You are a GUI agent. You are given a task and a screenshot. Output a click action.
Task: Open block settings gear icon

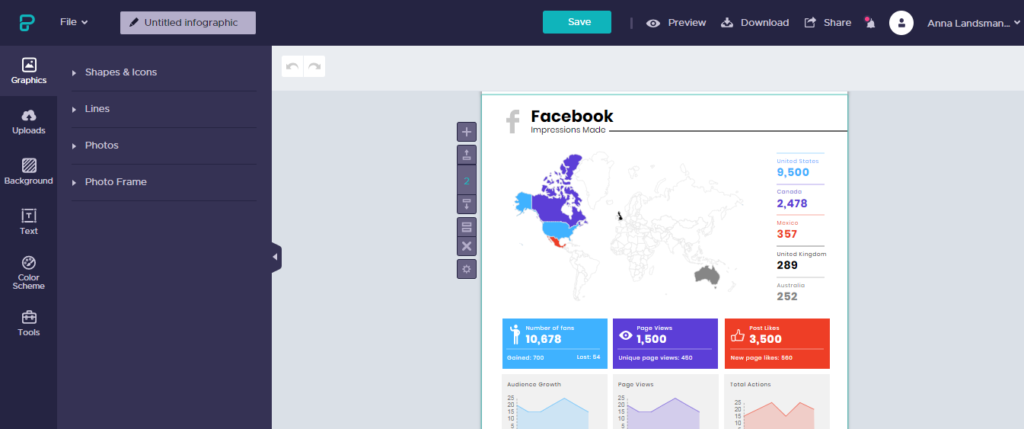466,269
